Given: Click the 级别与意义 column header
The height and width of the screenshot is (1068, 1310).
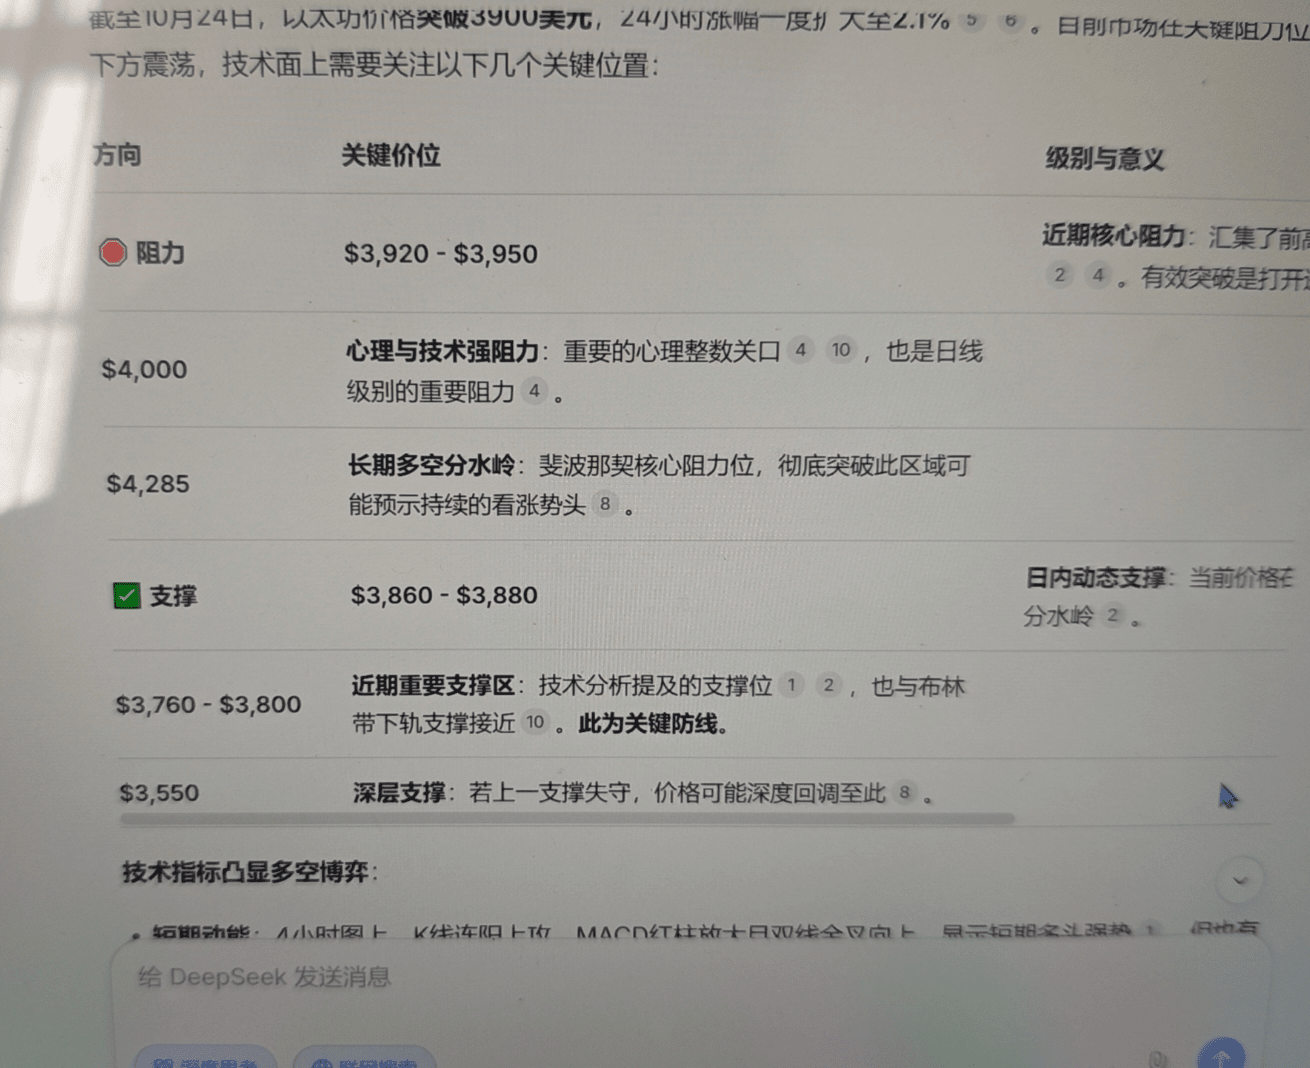Looking at the screenshot, I should (x=1104, y=159).
